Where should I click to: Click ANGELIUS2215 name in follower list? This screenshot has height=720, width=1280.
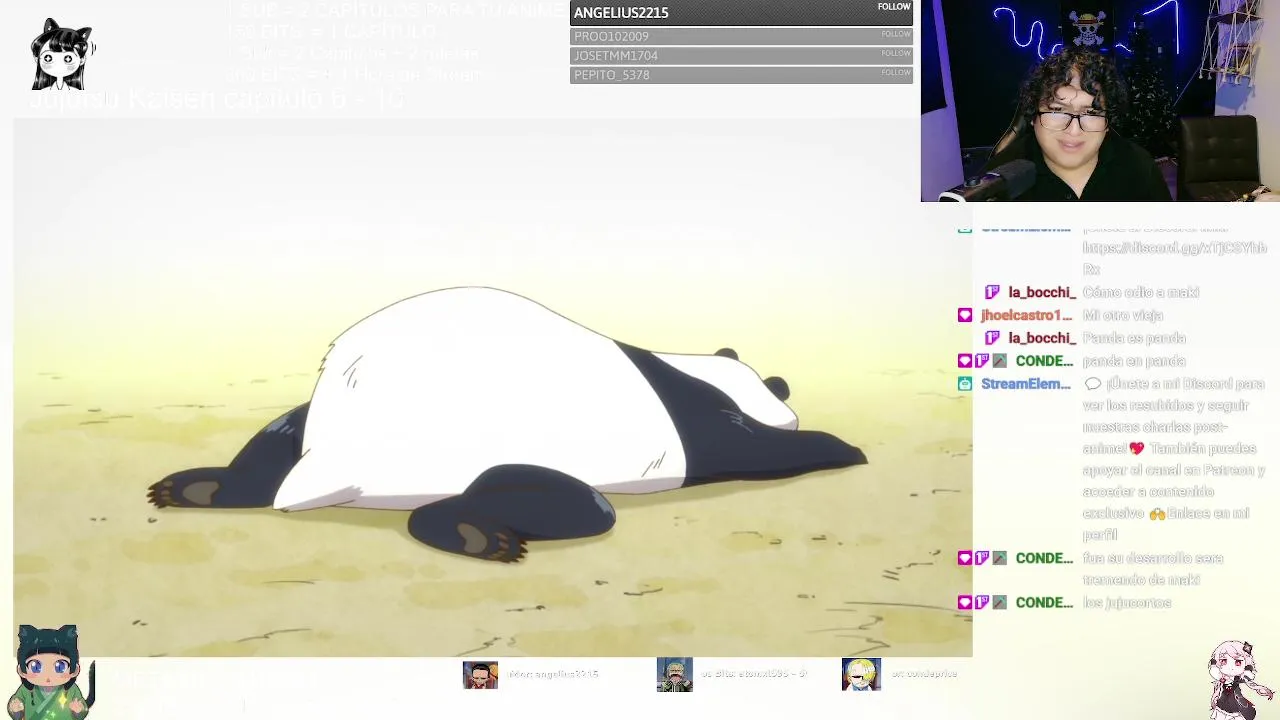[x=621, y=12]
